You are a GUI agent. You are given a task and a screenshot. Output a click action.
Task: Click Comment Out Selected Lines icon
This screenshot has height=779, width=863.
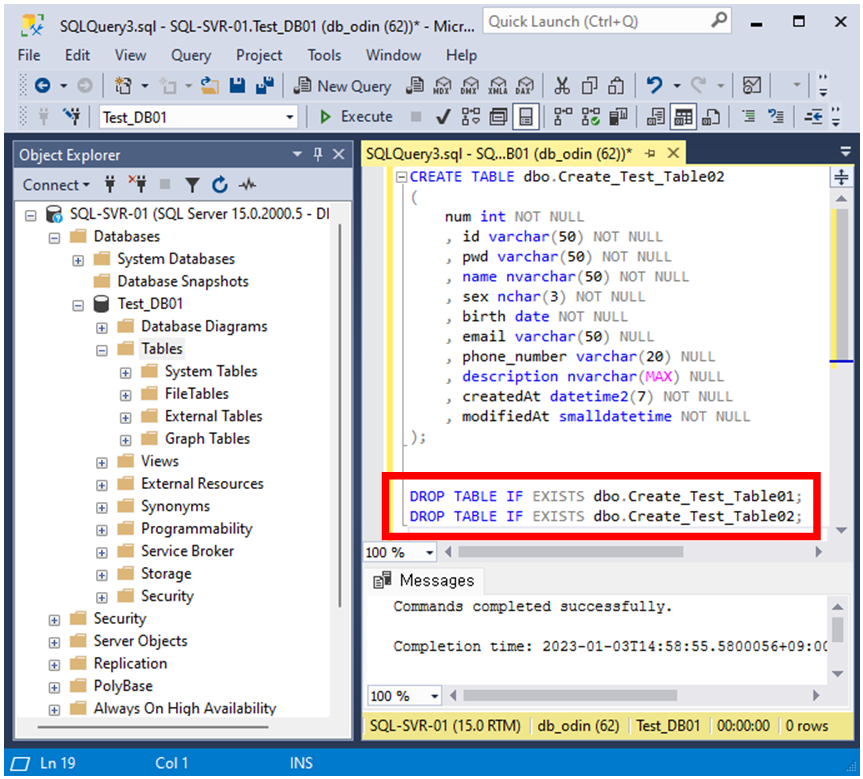click(748, 117)
